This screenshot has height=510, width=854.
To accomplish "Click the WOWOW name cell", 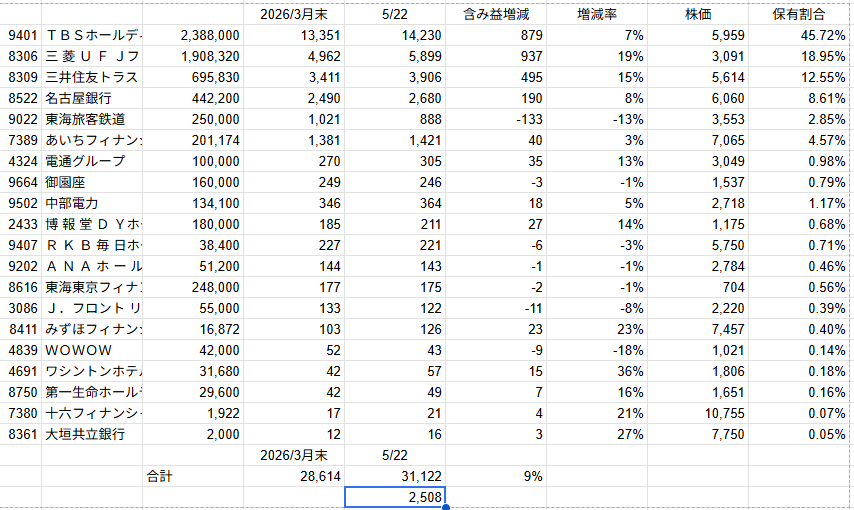I will (92, 350).
